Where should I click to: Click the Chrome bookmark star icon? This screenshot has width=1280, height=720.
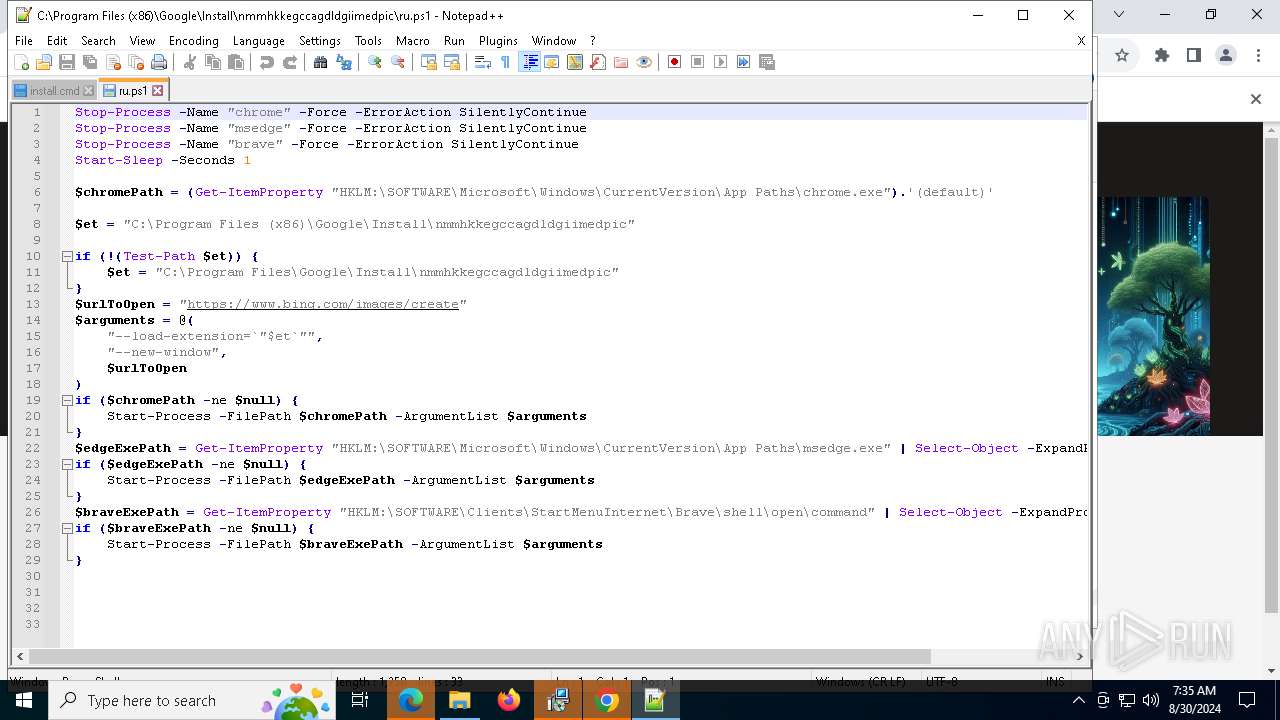[1122, 55]
